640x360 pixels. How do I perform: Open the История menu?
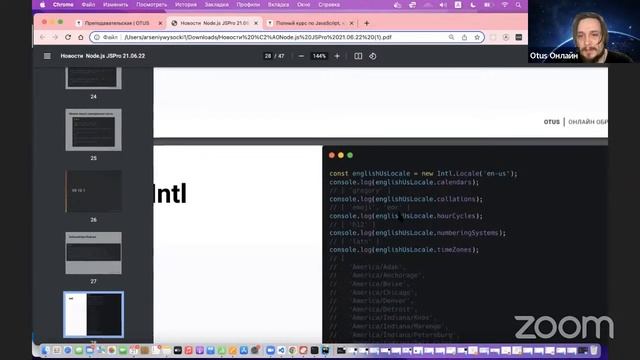tap(186, 5)
